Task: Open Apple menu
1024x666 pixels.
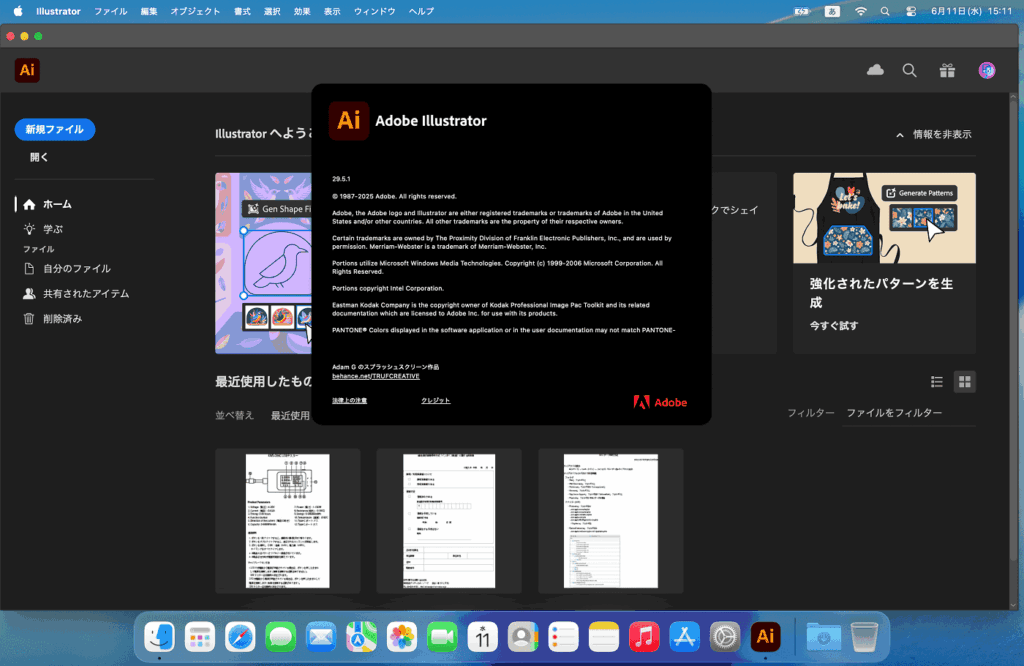Action: click(x=18, y=11)
